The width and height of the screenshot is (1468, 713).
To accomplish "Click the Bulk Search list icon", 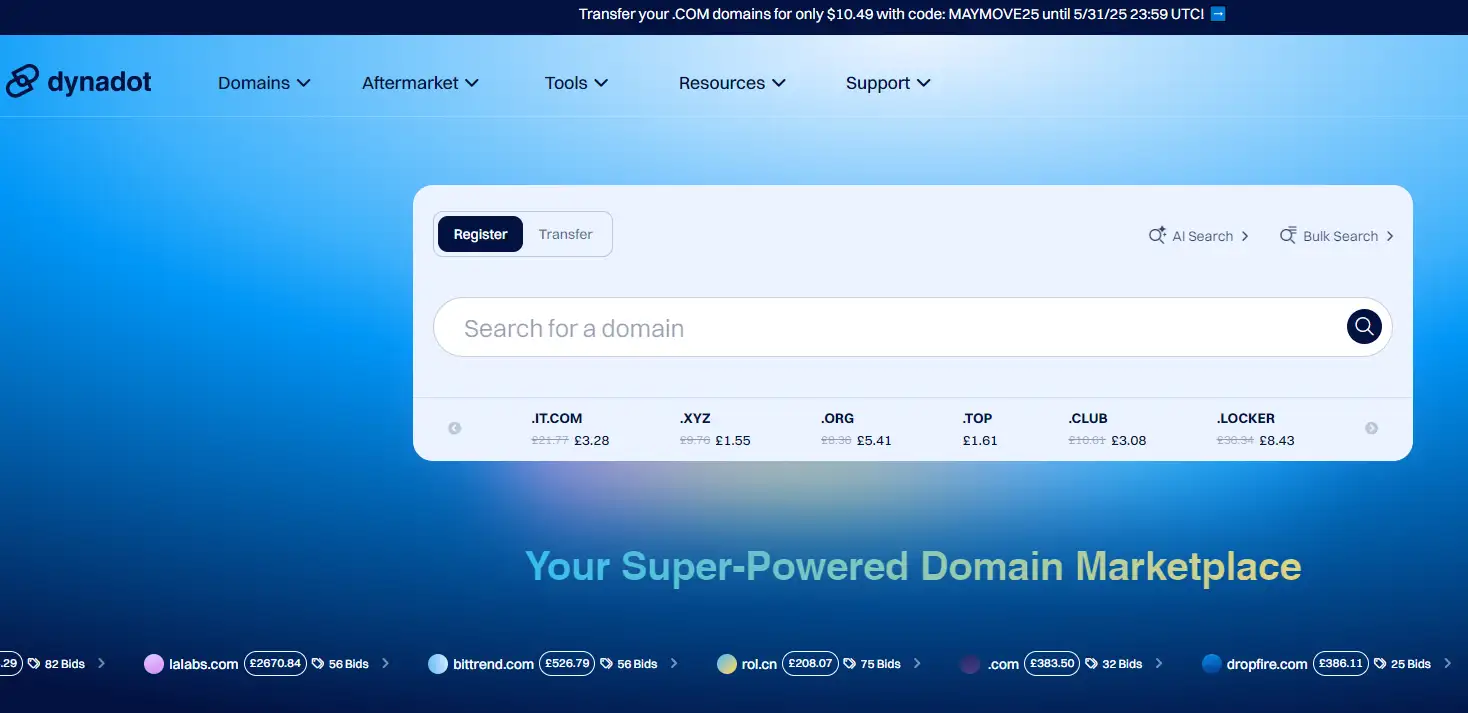I will click(x=1288, y=236).
